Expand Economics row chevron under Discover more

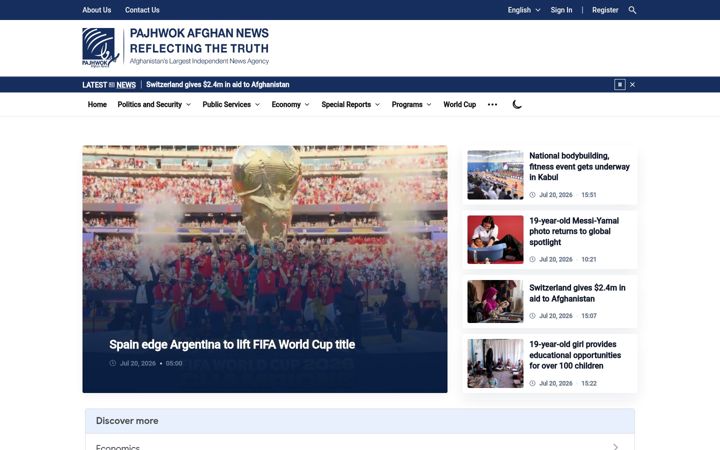615,446
